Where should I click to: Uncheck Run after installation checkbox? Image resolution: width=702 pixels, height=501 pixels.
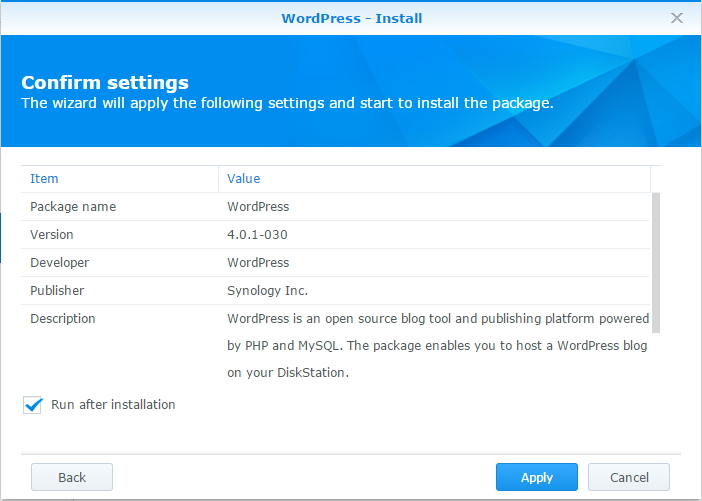coord(32,405)
